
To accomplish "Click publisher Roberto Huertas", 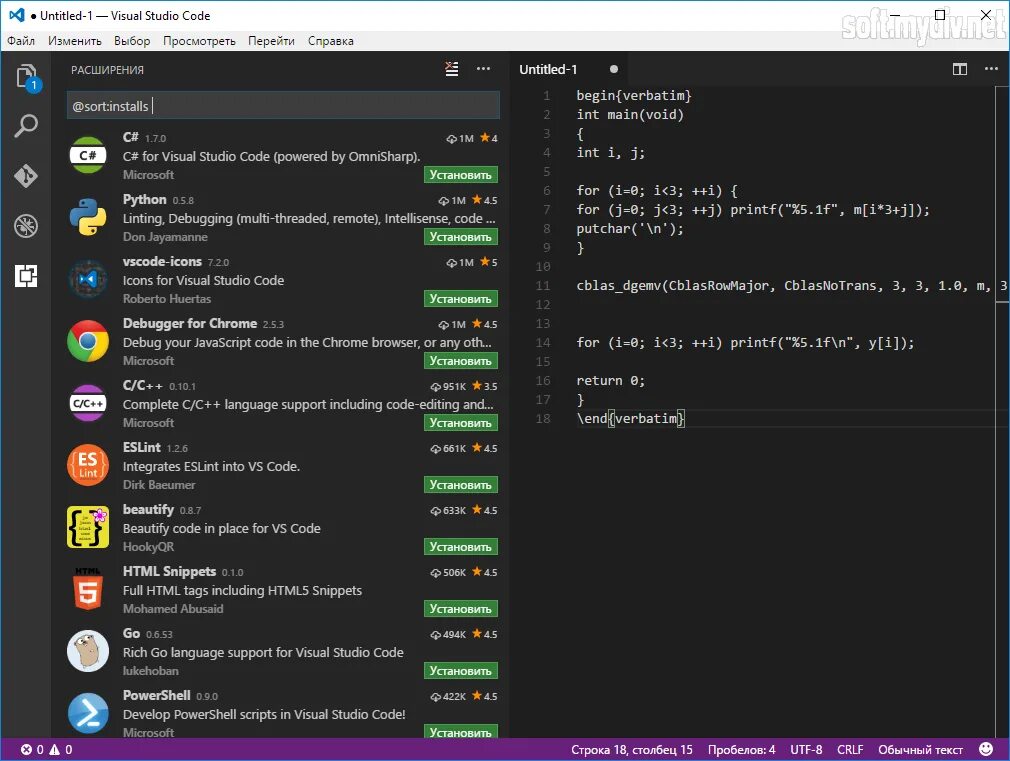I will 167,298.
